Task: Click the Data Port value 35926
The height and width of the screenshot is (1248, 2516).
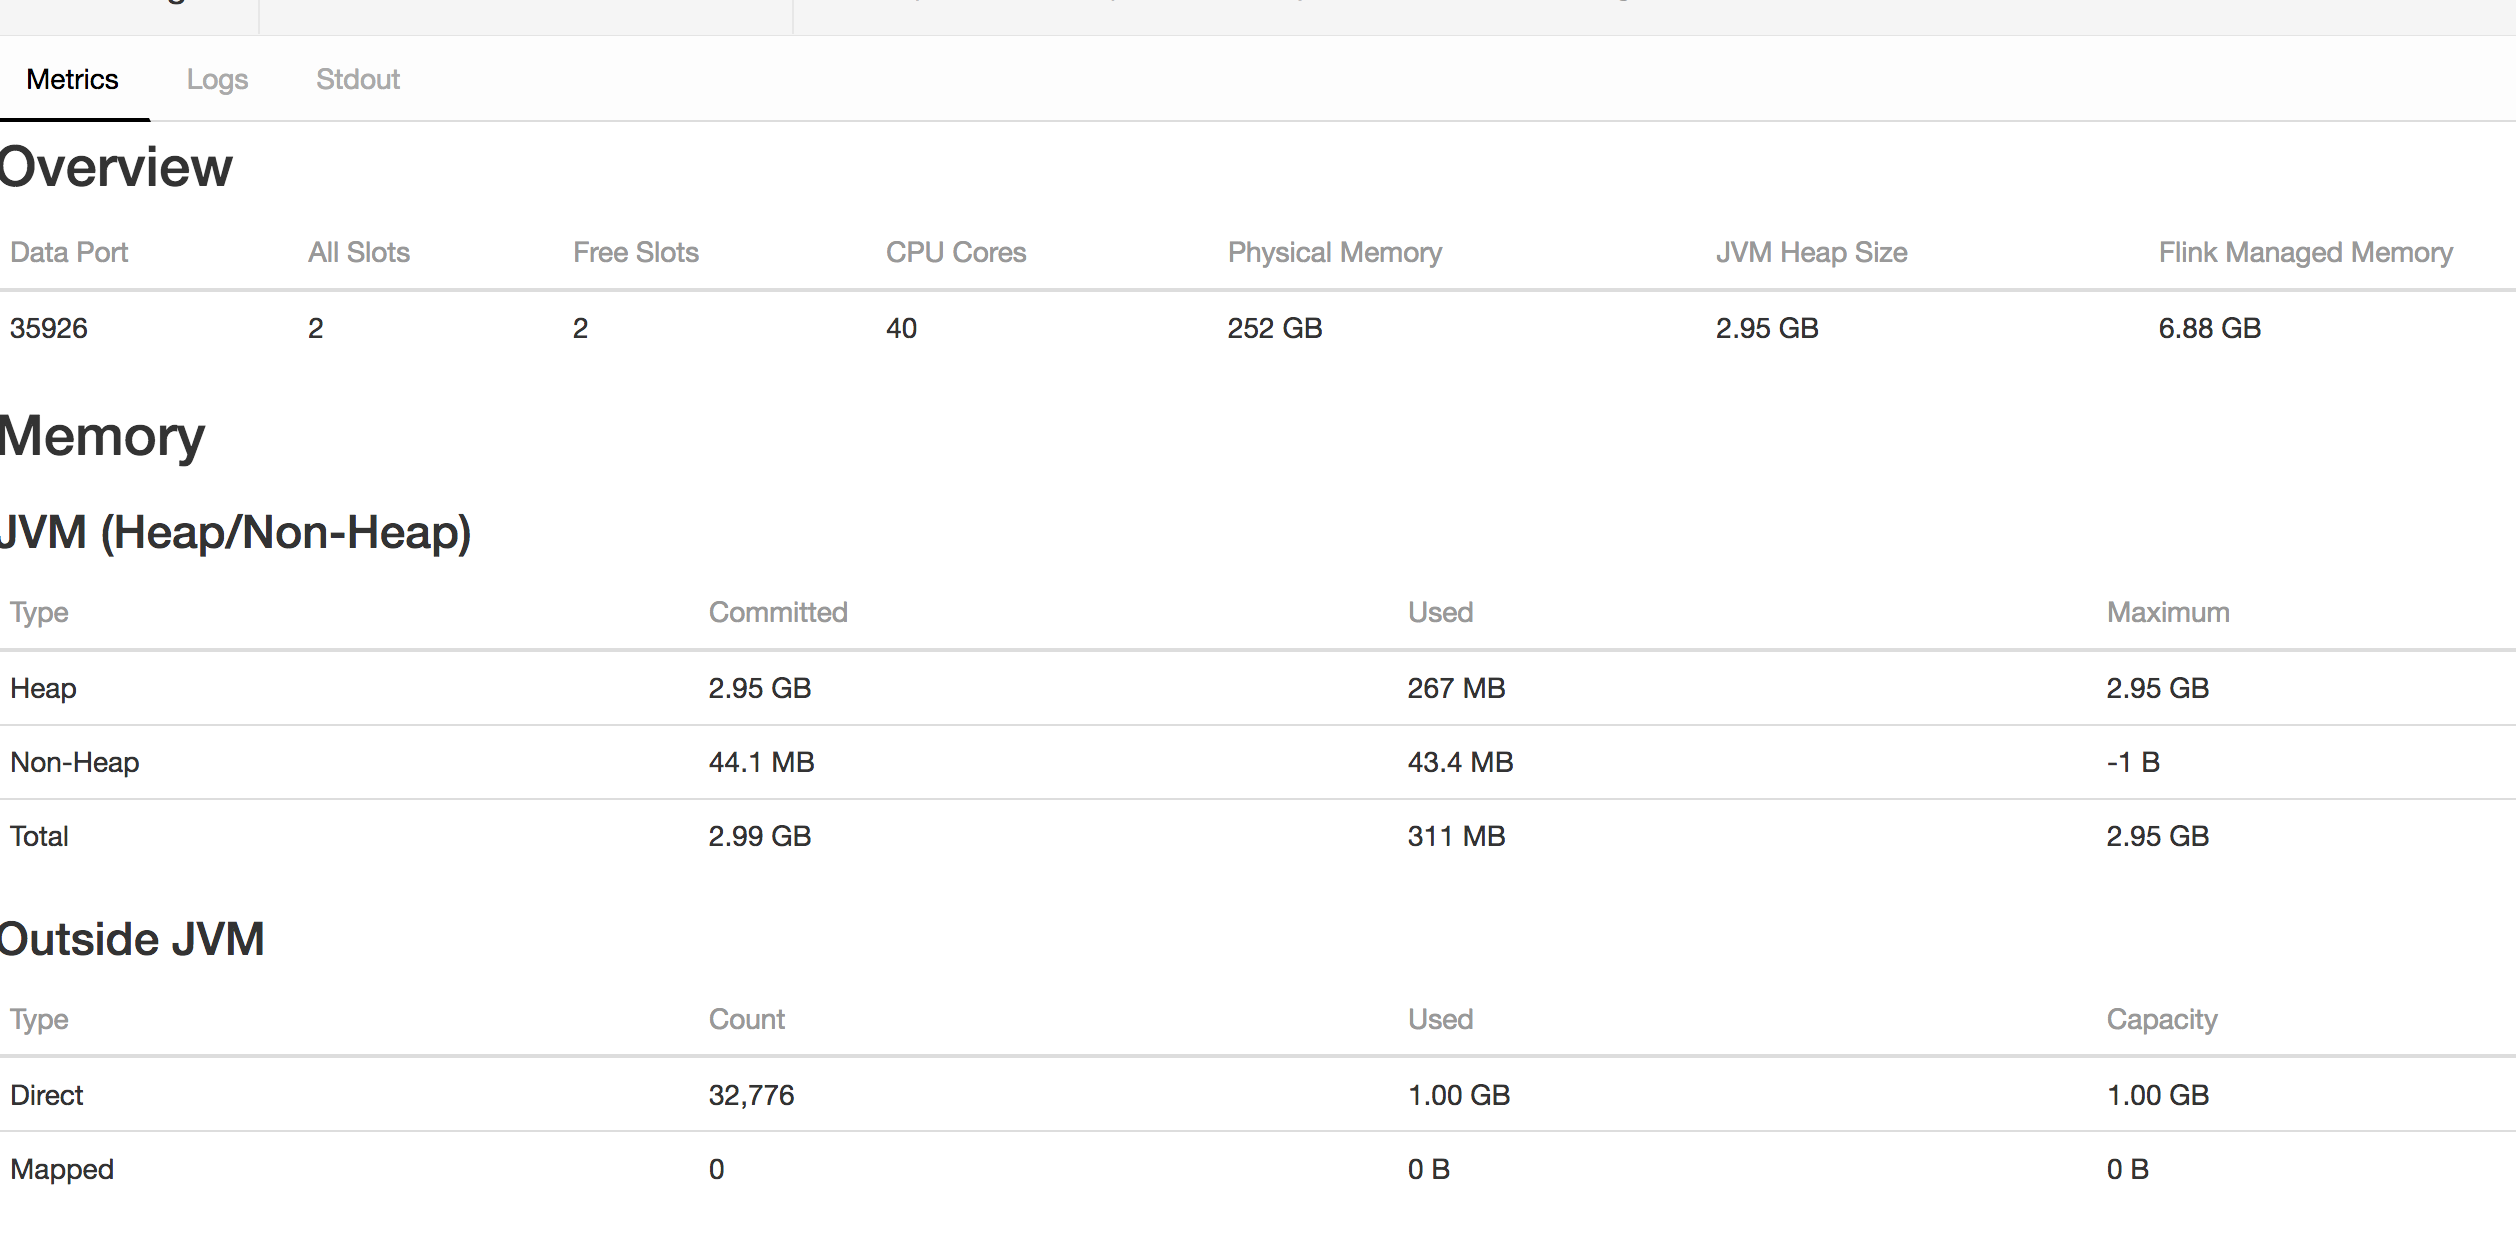Action: [49, 329]
